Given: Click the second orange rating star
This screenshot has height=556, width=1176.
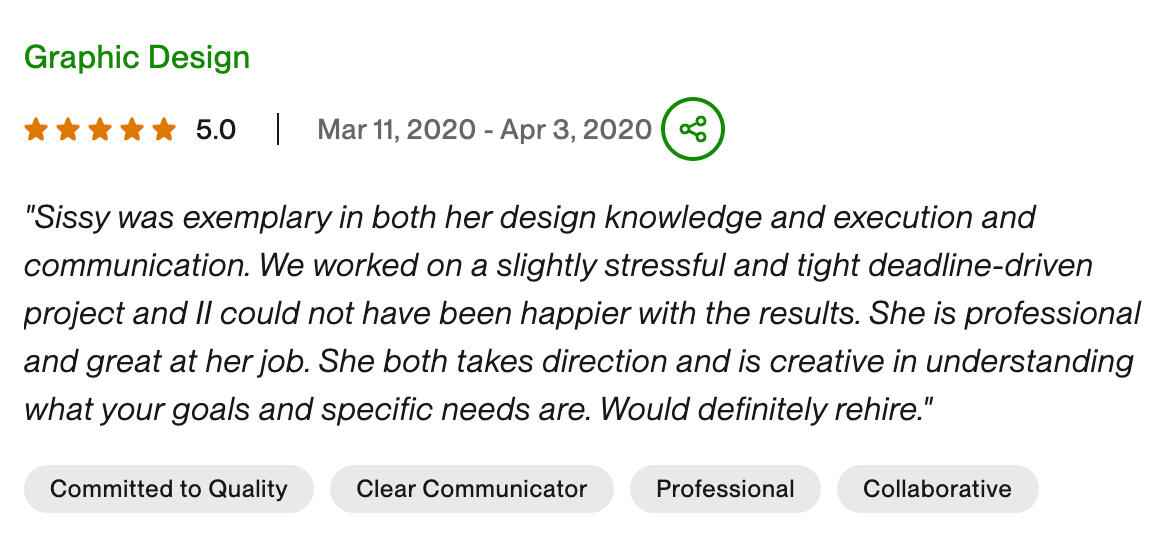Looking at the screenshot, I should [68, 130].
